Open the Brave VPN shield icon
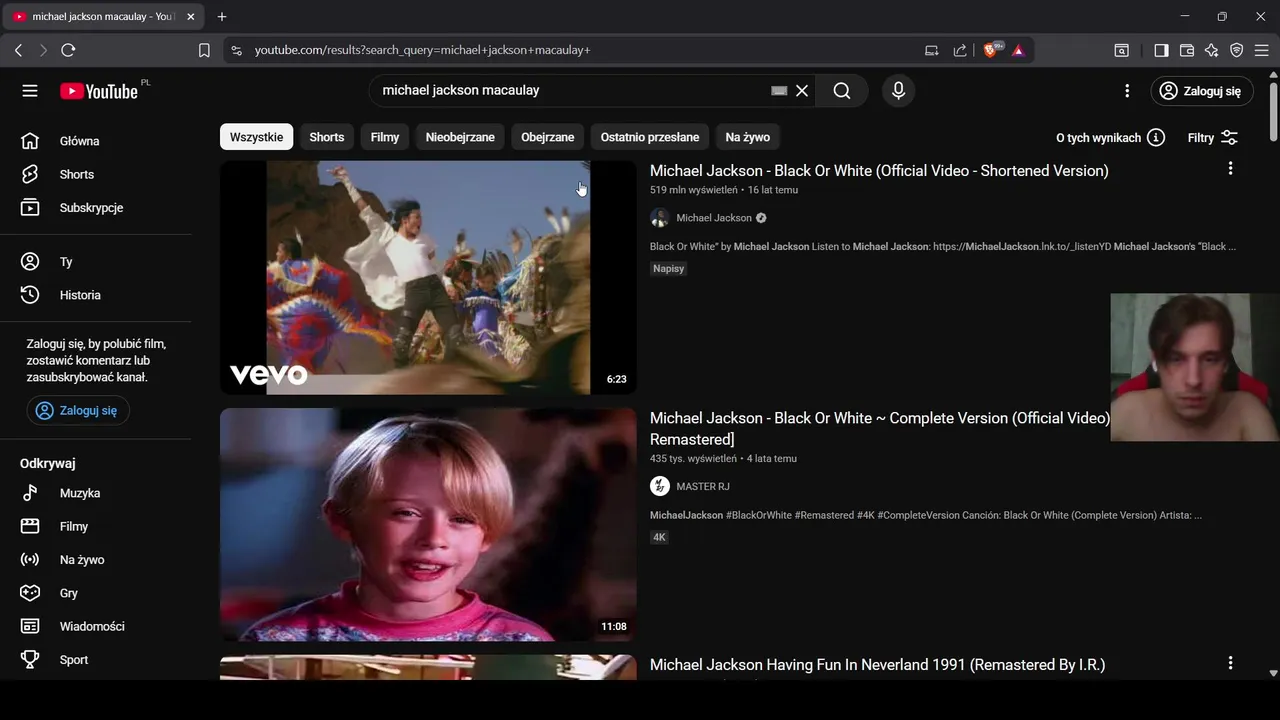The width and height of the screenshot is (1280, 720). coord(1237,50)
